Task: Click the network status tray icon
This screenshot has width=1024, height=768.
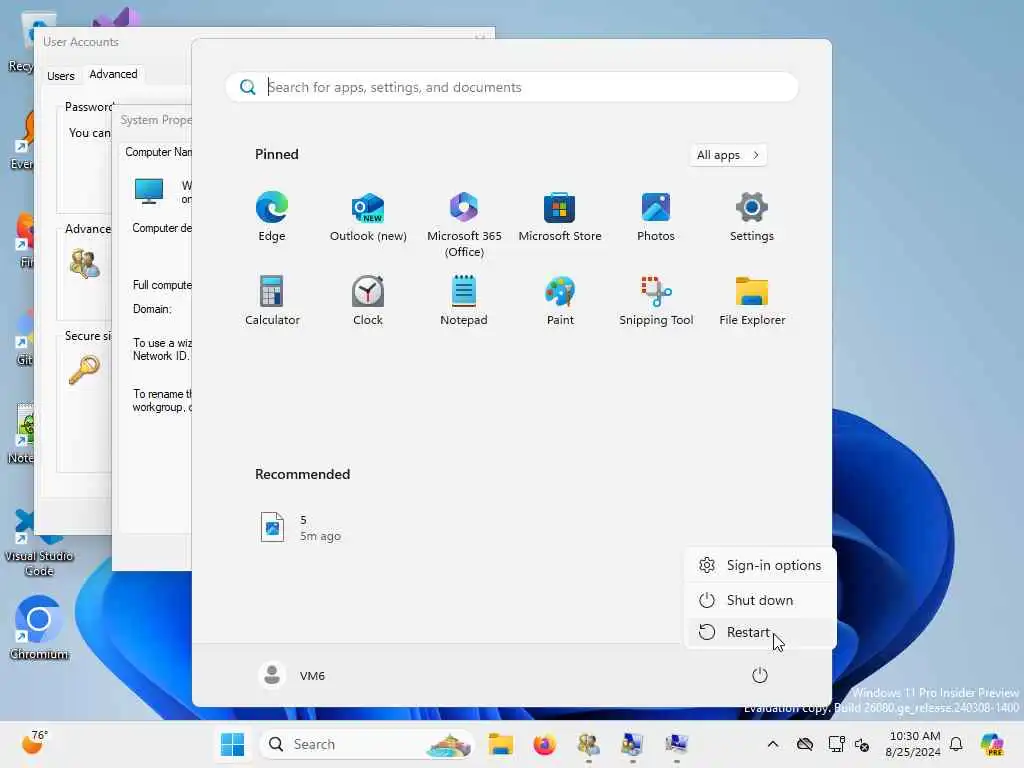Action: [x=836, y=744]
